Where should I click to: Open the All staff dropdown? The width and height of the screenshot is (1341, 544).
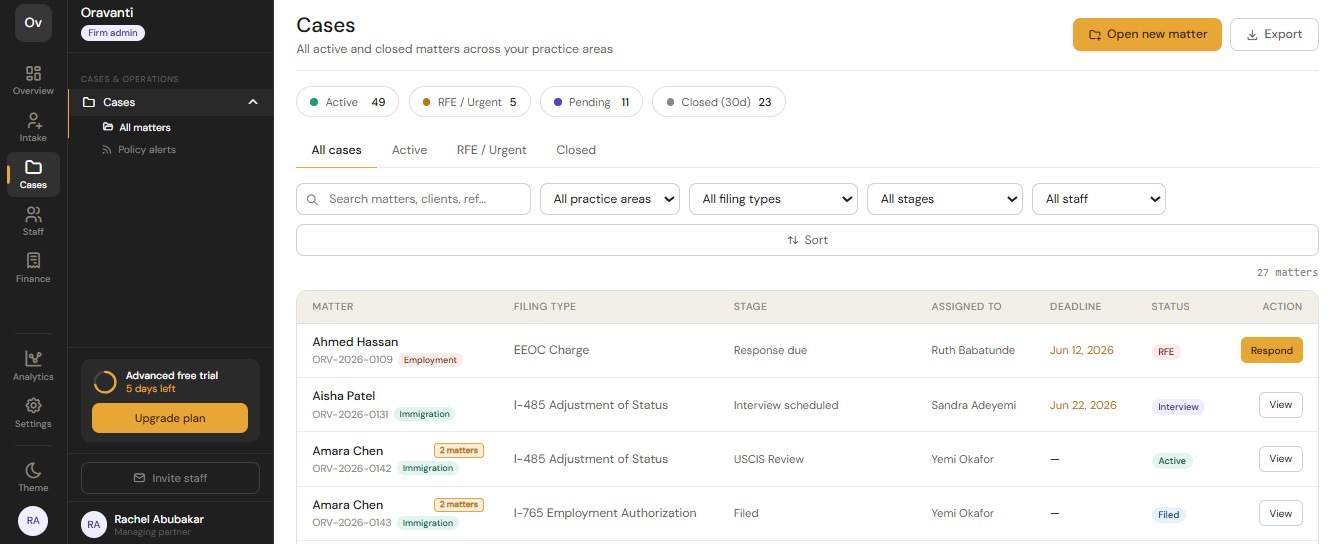(x=1099, y=199)
